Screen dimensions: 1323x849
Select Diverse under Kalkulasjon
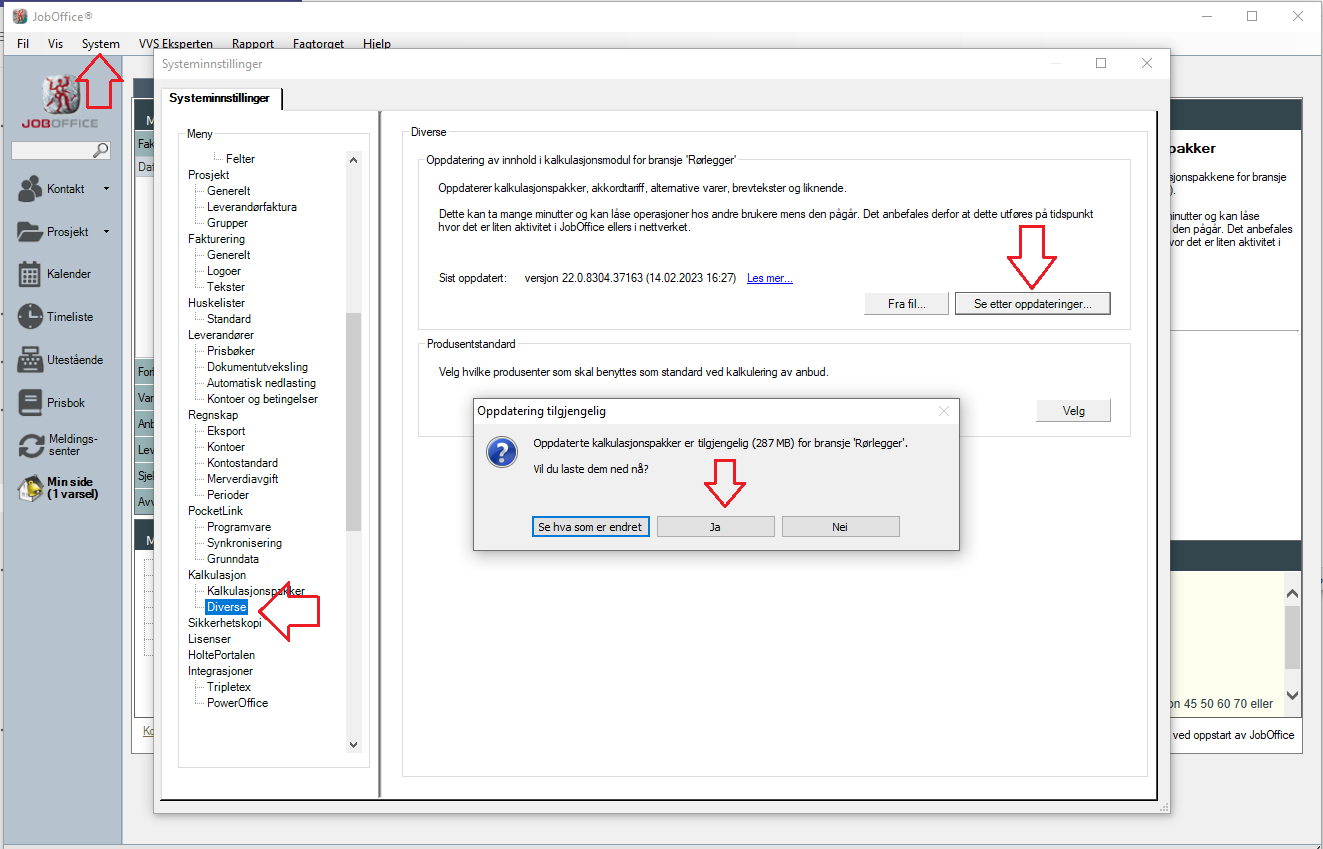click(226, 607)
